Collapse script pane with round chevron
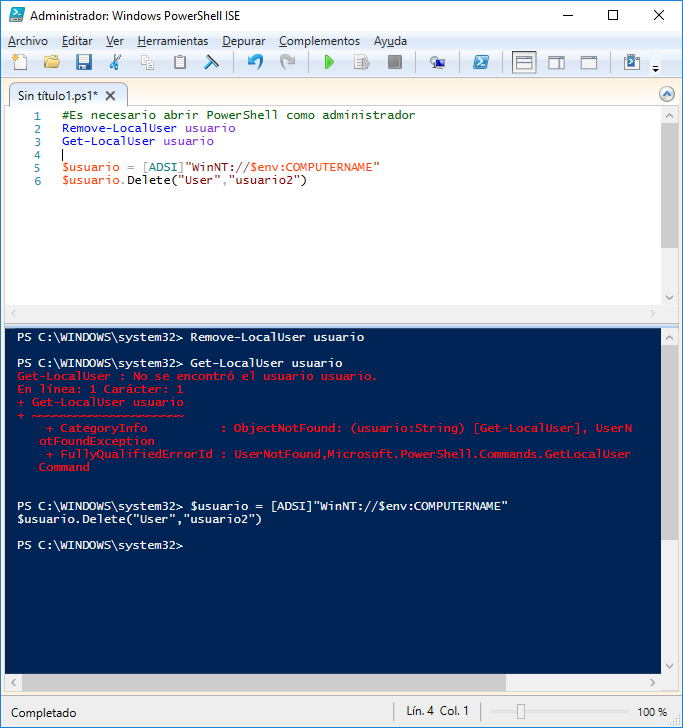This screenshot has width=683, height=728. pos(667,94)
